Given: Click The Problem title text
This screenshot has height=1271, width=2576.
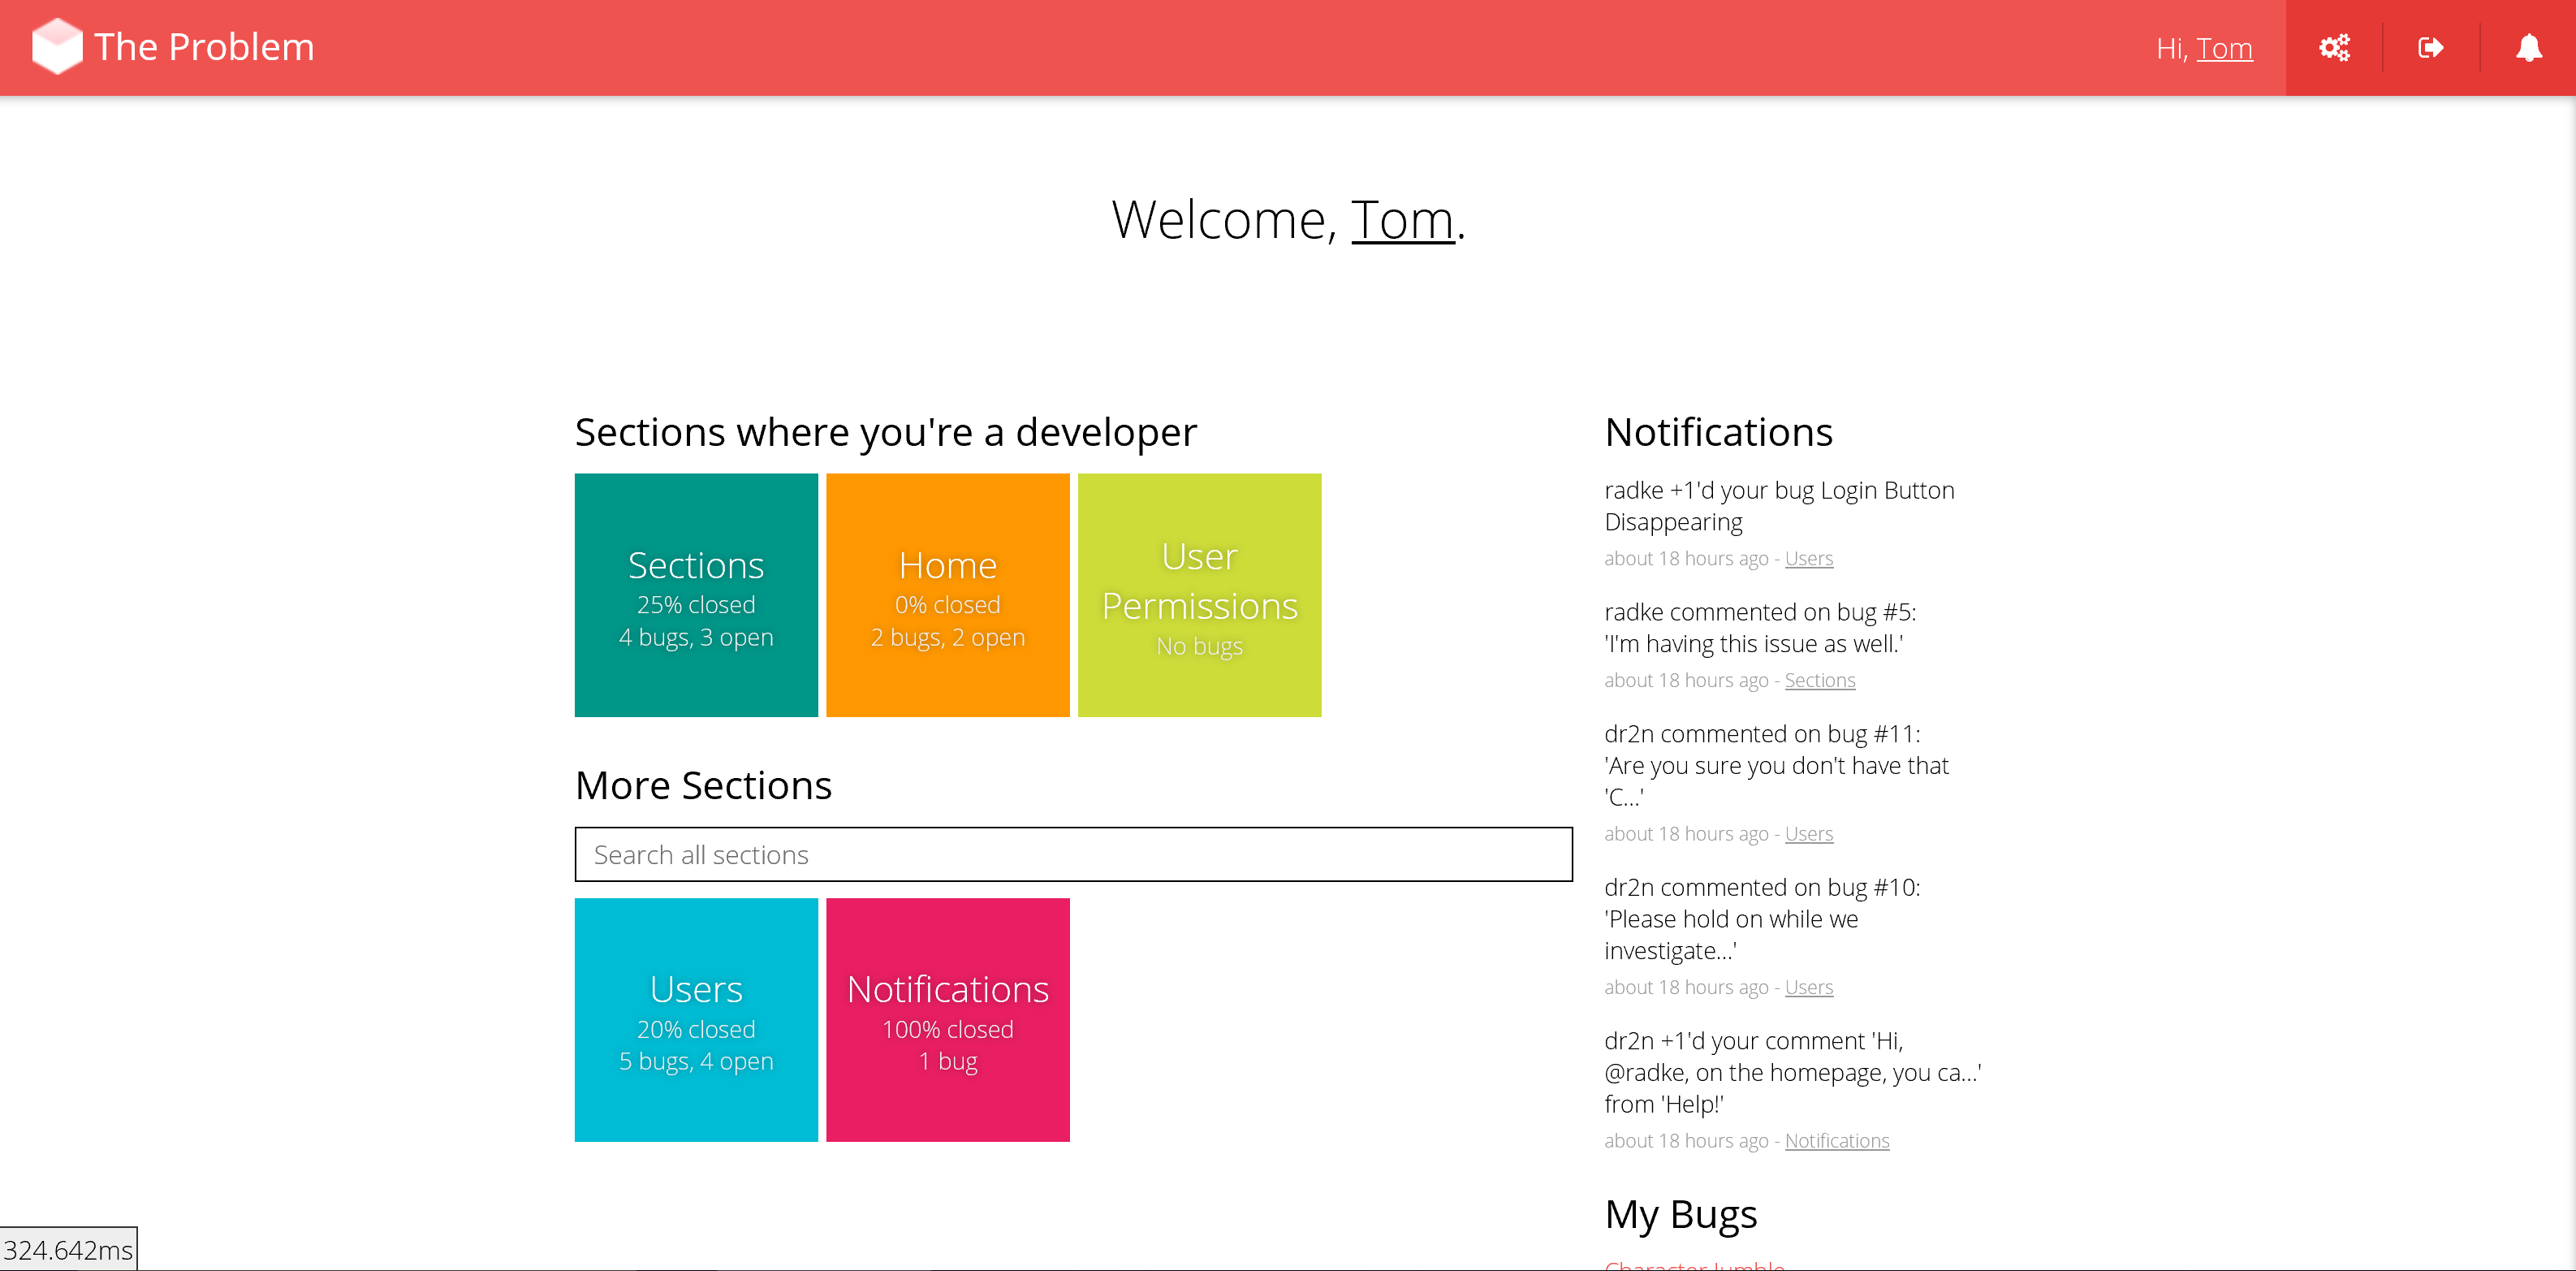Looking at the screenshot, I should (x=204, y=47).
